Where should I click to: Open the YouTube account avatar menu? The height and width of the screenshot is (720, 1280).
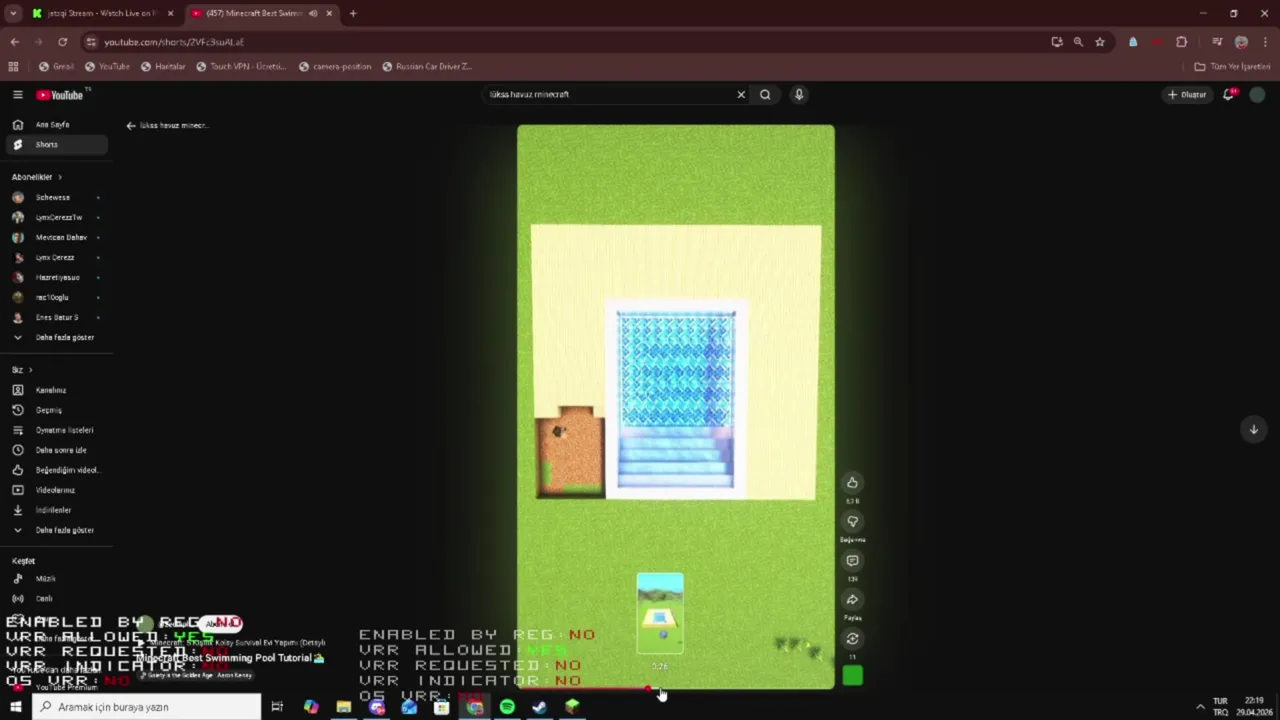tap(1257, 95)
